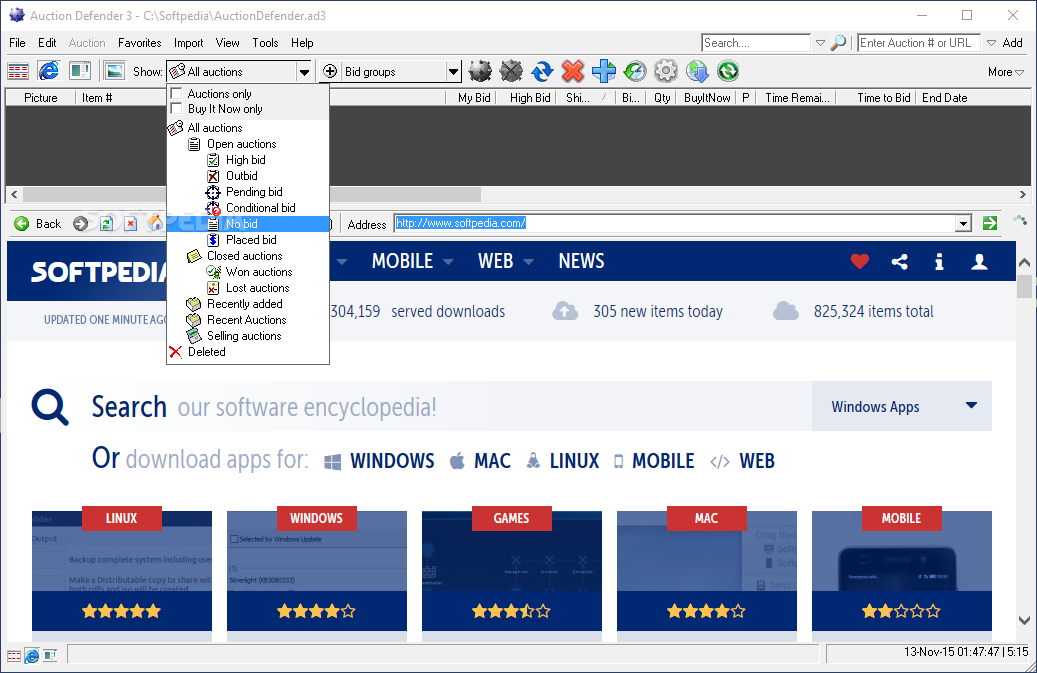Open the Search box dropdown arrow
The image size is (1037, 673).
click(x=820, y=43)
